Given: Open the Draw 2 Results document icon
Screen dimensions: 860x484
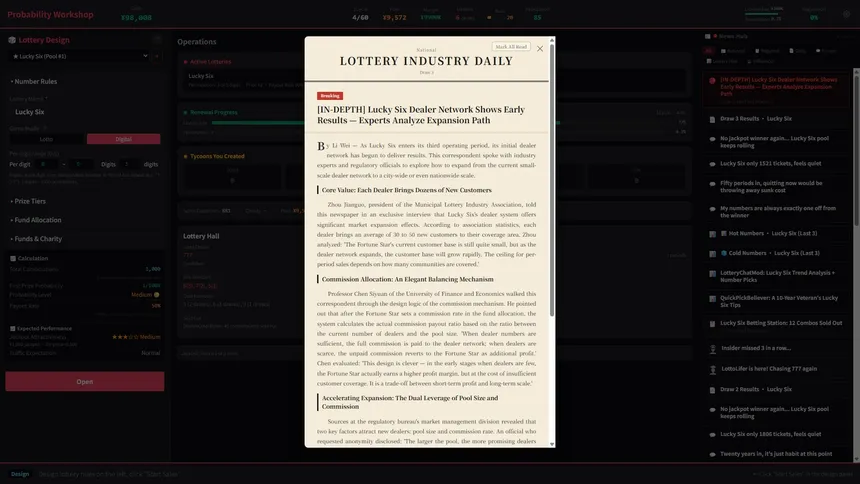Looking at the screenshot, I should click(x=712, y=390).
